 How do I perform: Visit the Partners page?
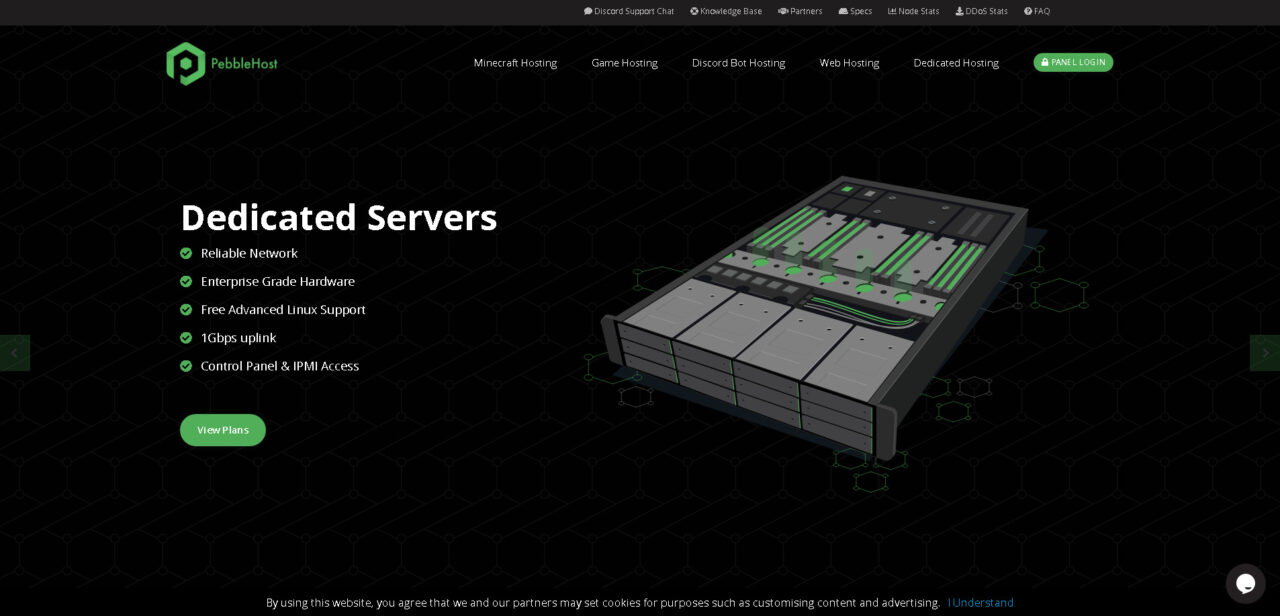tap(800, 11)
